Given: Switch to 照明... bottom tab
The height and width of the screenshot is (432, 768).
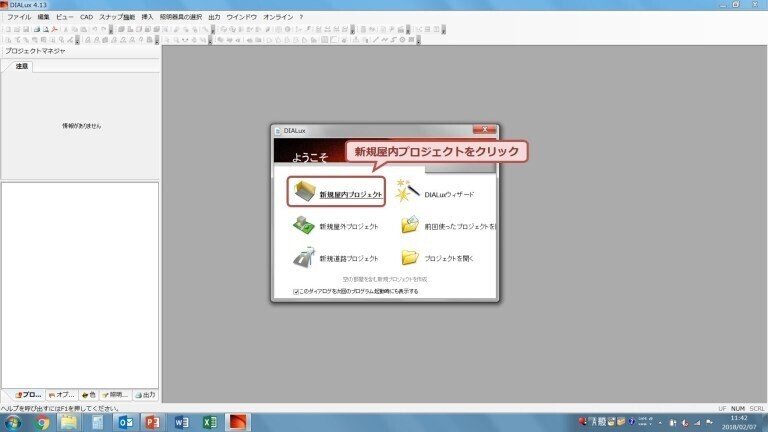Looking at the screenshot, I should (x=115, y=395).
